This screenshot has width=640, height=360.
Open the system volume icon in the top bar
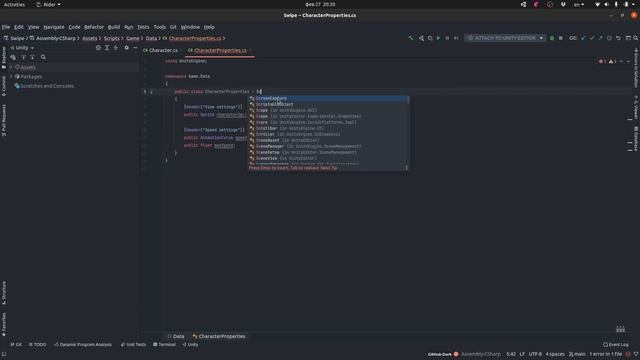pyautogui.click(x=607, y=4)
